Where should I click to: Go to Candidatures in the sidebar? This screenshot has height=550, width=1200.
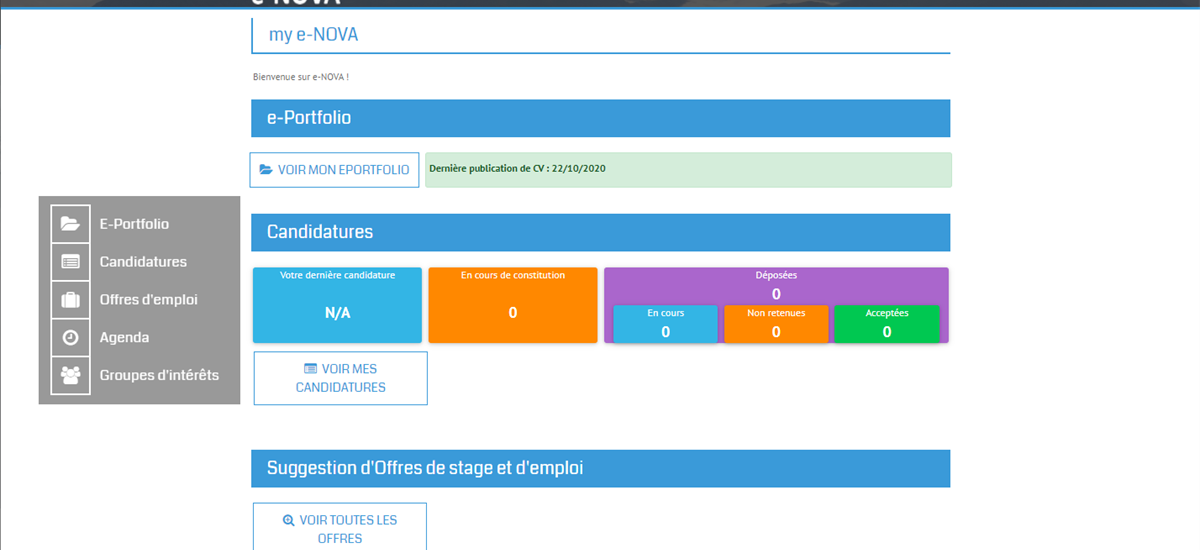point(143,262)
